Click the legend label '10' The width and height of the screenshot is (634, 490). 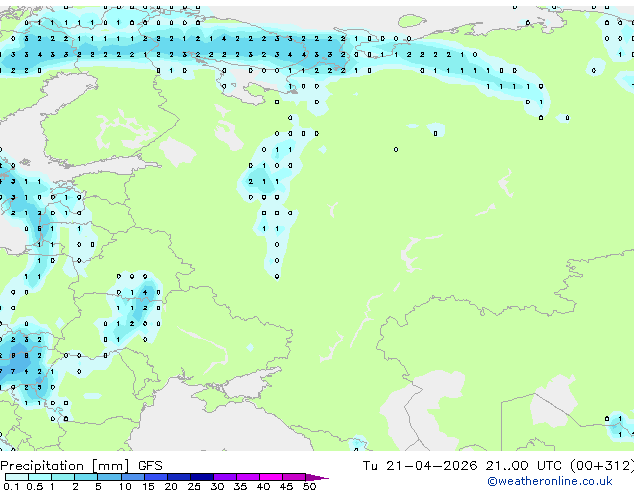click(x=125, y=486)
